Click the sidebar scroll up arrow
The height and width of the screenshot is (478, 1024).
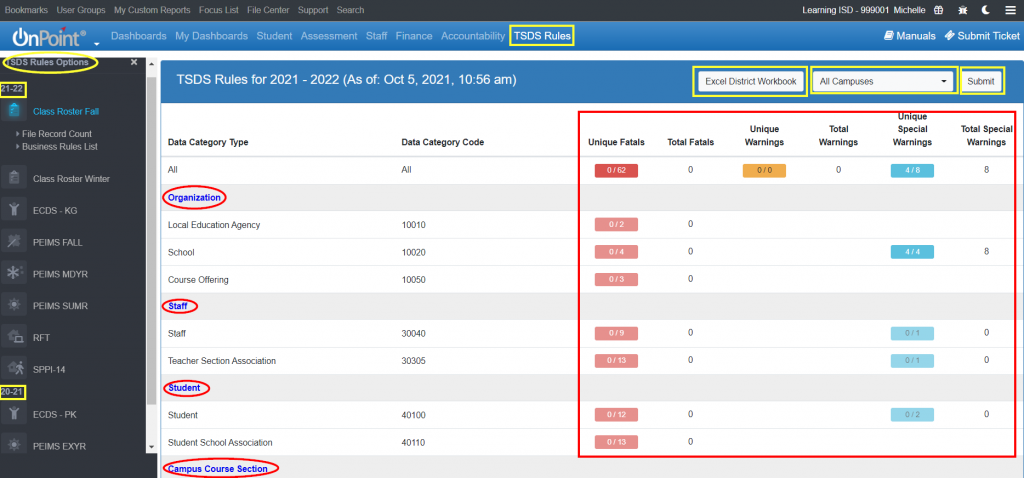pyautogui.click(x=152, y=63)
